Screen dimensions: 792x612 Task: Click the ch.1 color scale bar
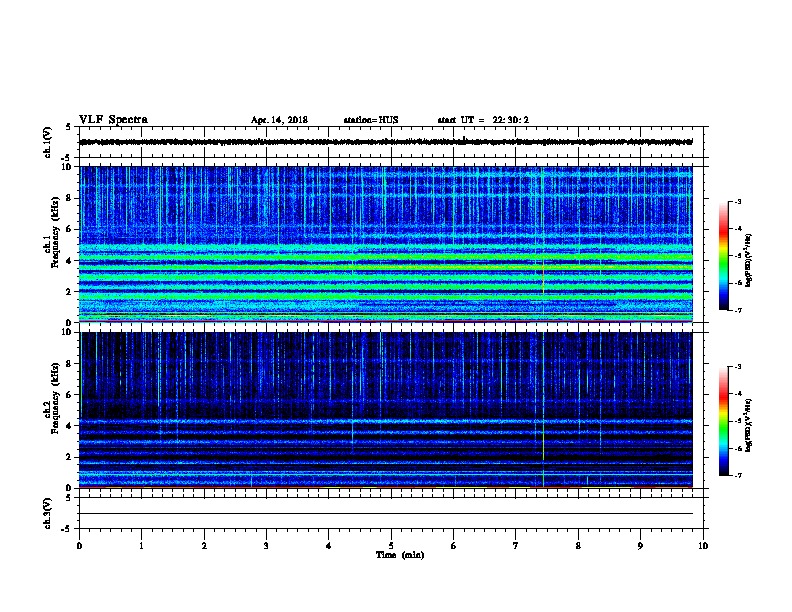click(x=723, y=256)
